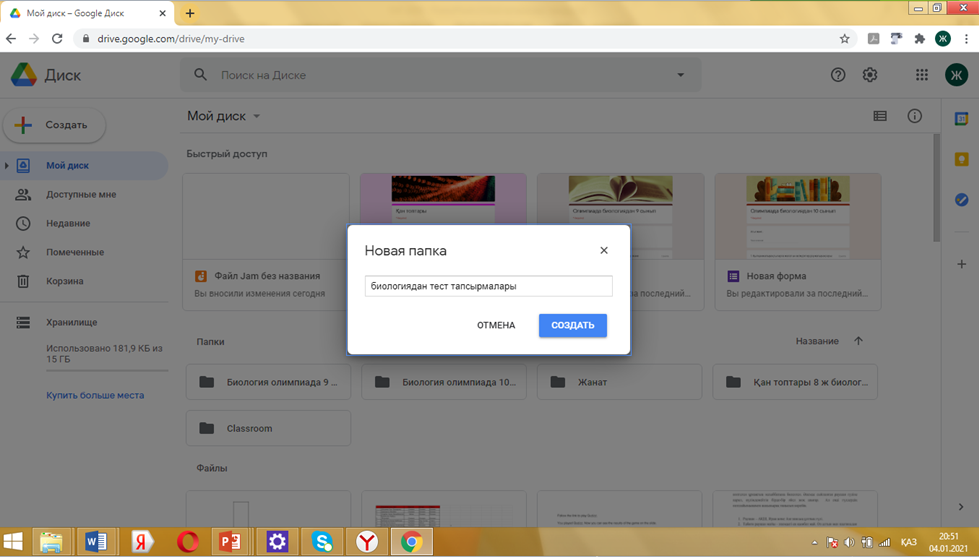
Task: Open Помеченные section
Action: (75, 252)
